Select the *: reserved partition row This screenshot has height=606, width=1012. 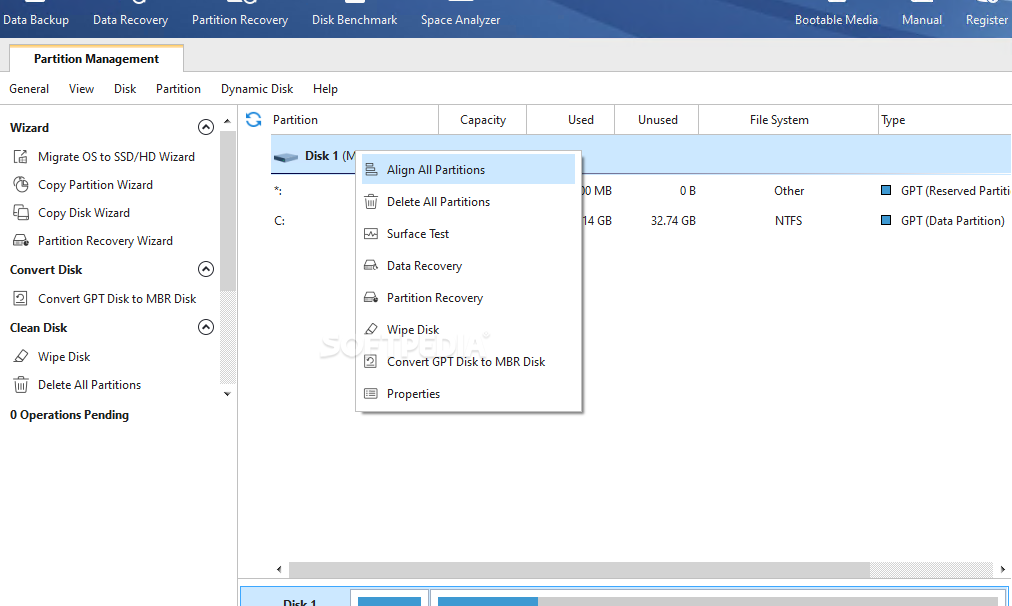641,190
